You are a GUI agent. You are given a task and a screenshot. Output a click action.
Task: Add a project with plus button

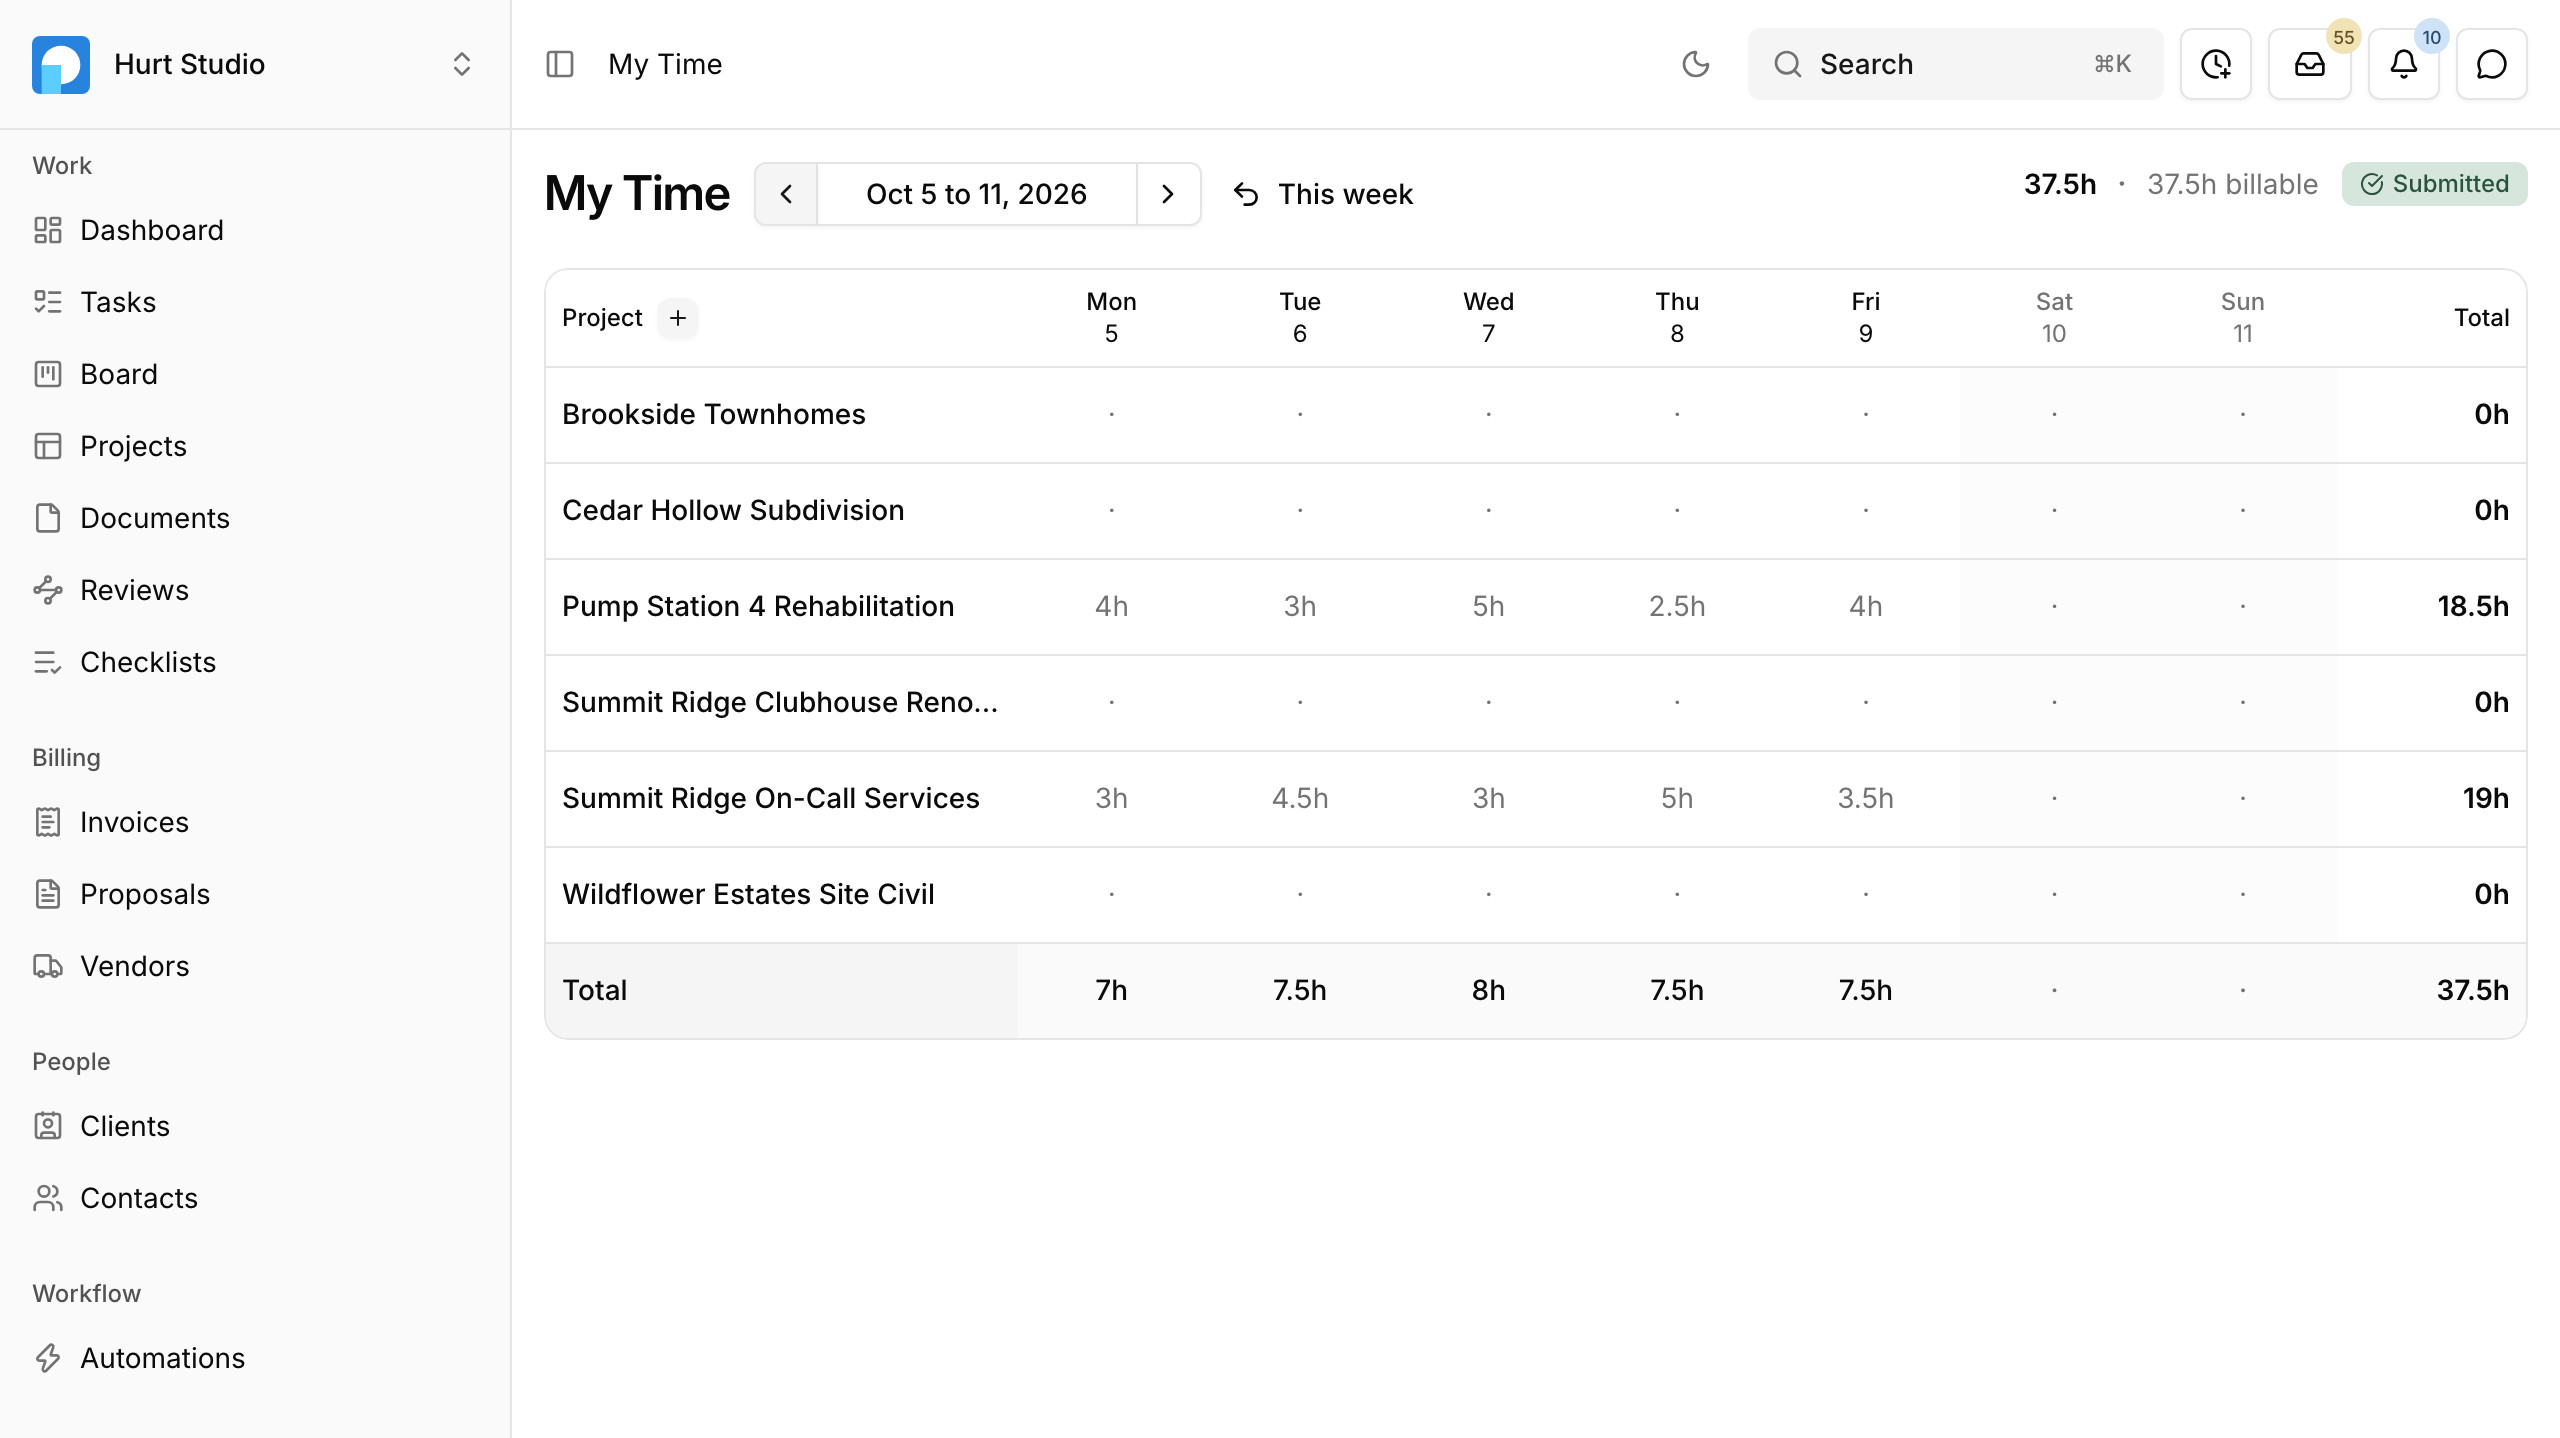(678, 318)
